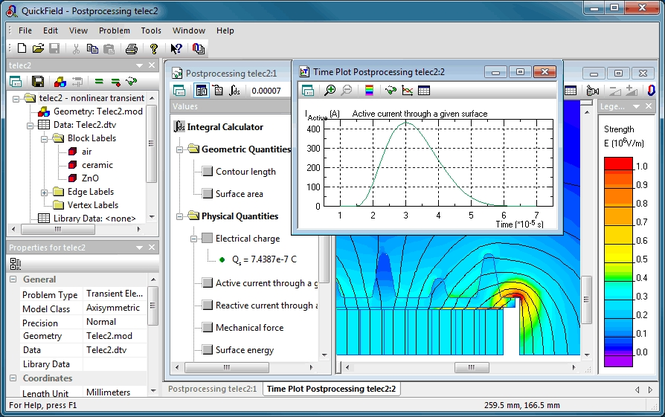Expand the Edge Labels tree node

coord(44,192)
